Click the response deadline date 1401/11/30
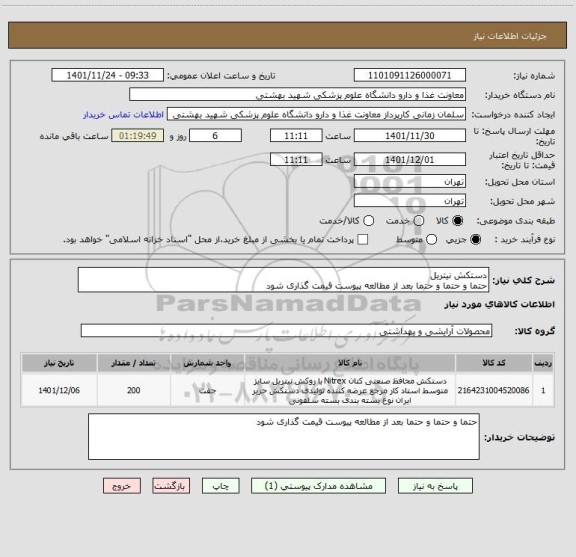The width and height of the screenshot is (576, 557). (x=410, y=136)
